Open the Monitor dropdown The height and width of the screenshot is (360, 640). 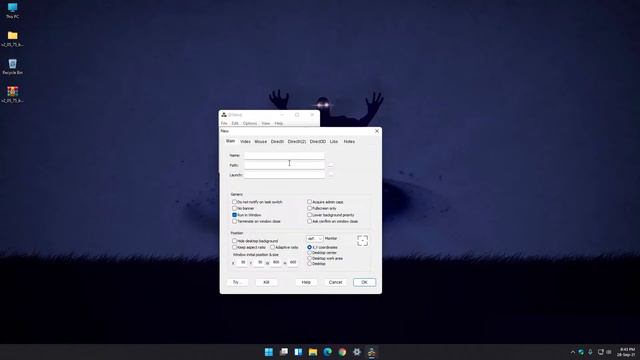pyautogui.click(x=314, y=238)
